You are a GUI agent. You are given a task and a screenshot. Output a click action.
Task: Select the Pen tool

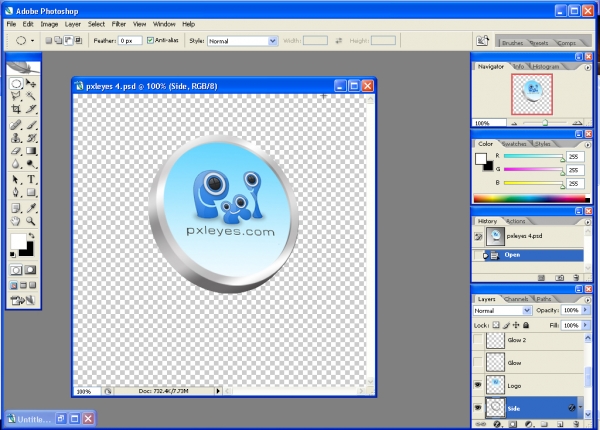[x=16, y=192]
